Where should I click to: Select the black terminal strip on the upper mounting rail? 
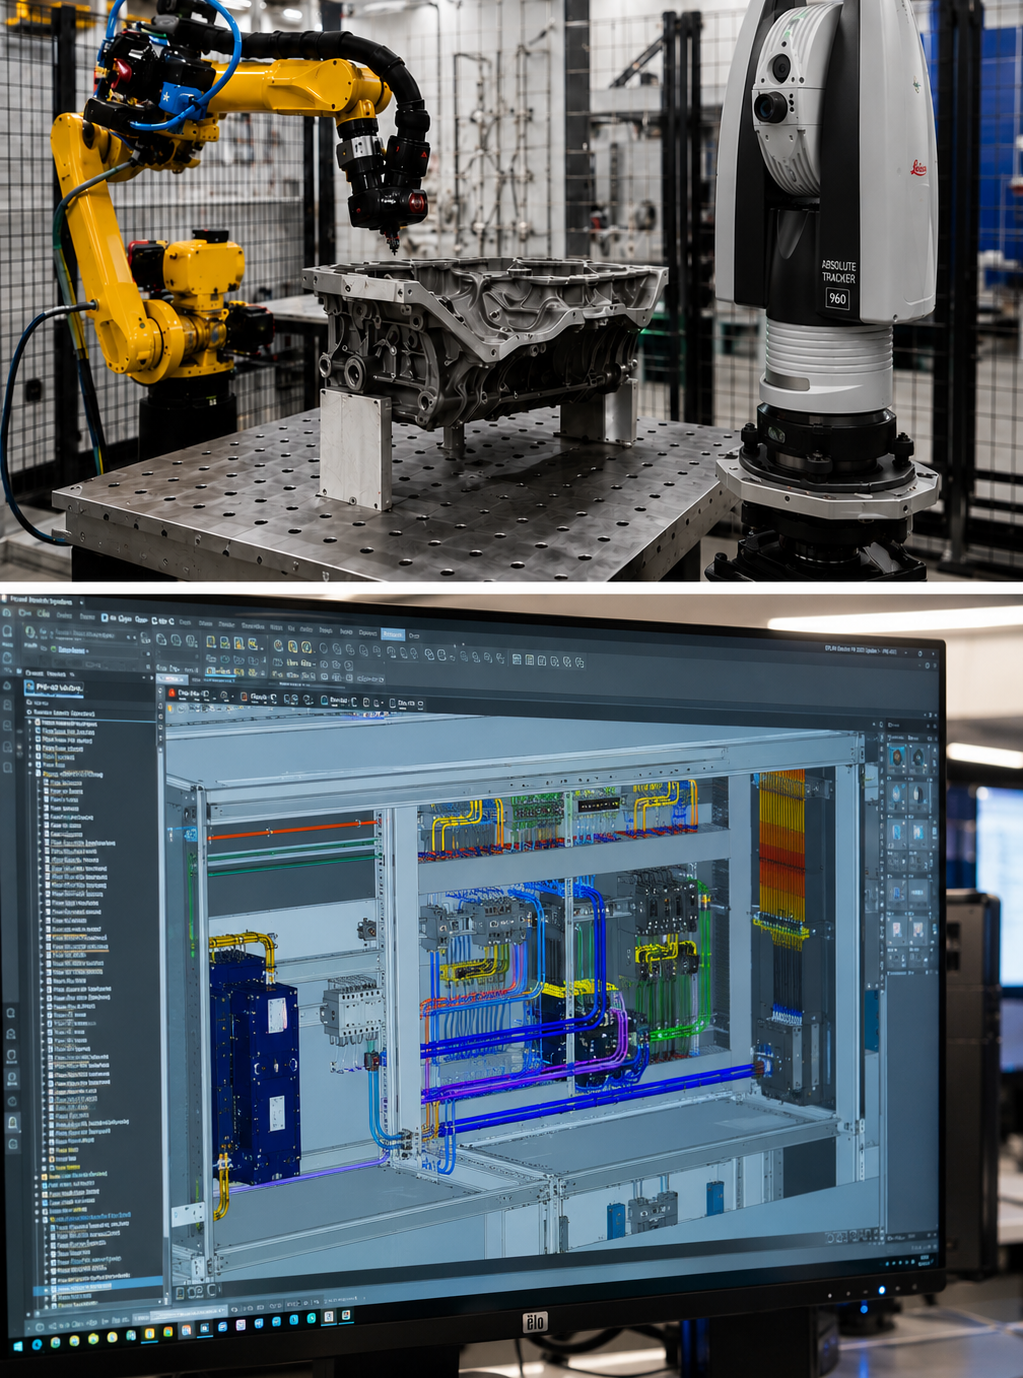[x=597, y=803]
